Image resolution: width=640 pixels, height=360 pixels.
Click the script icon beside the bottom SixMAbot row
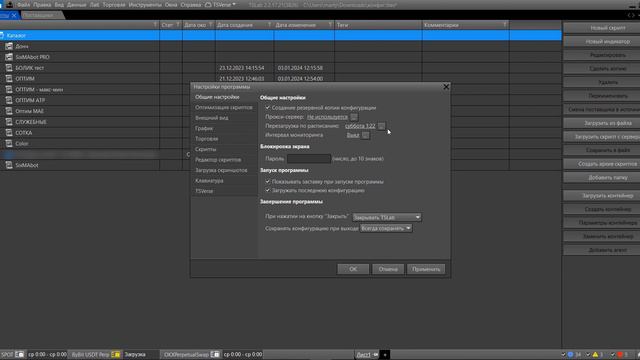[9, 165]
